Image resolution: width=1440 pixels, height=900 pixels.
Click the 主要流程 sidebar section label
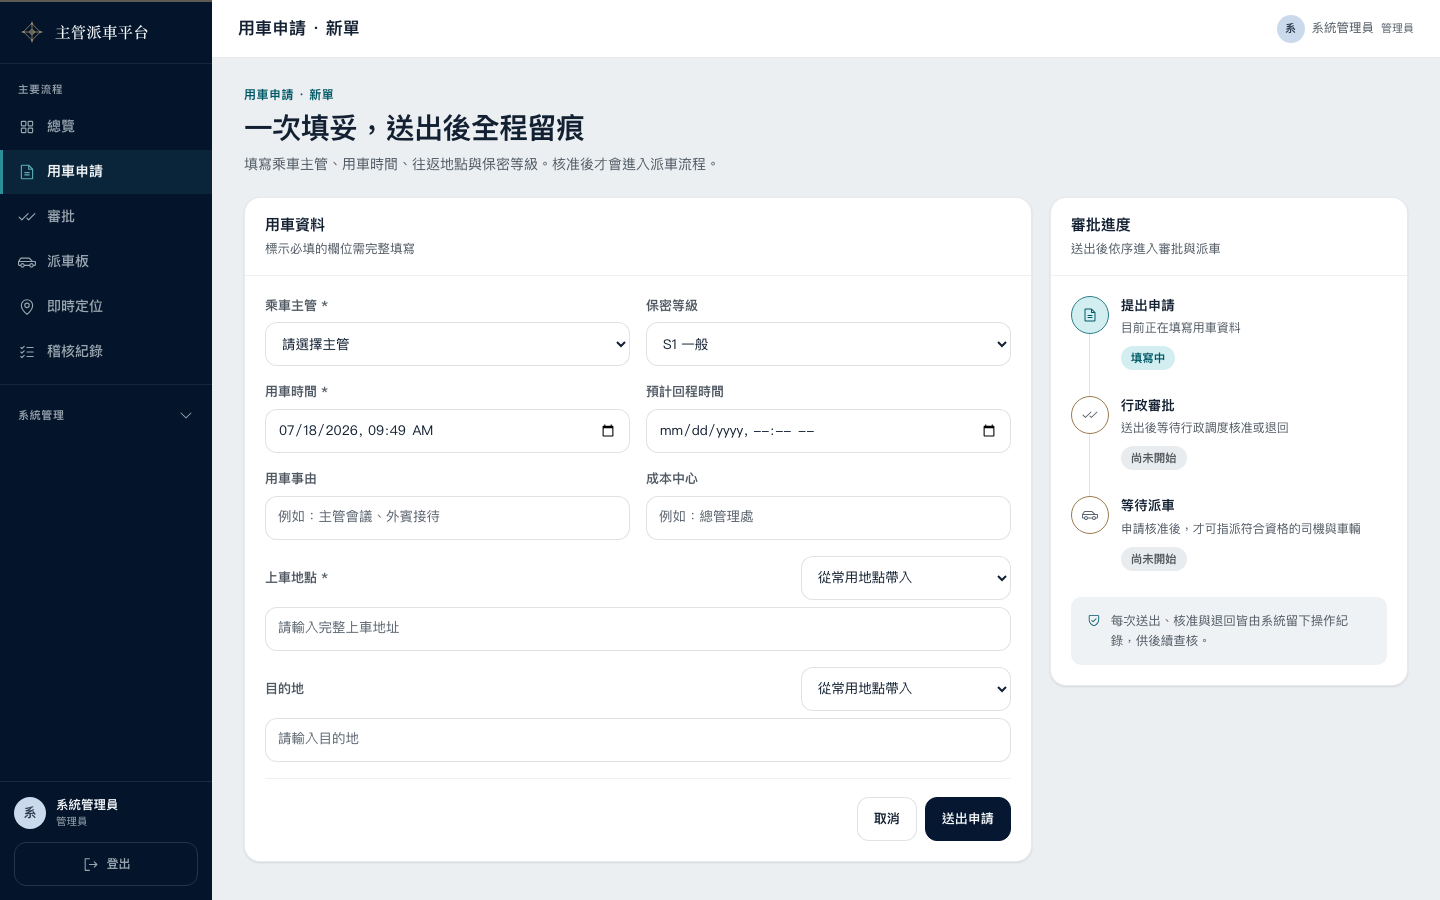(x=40, y=90)
